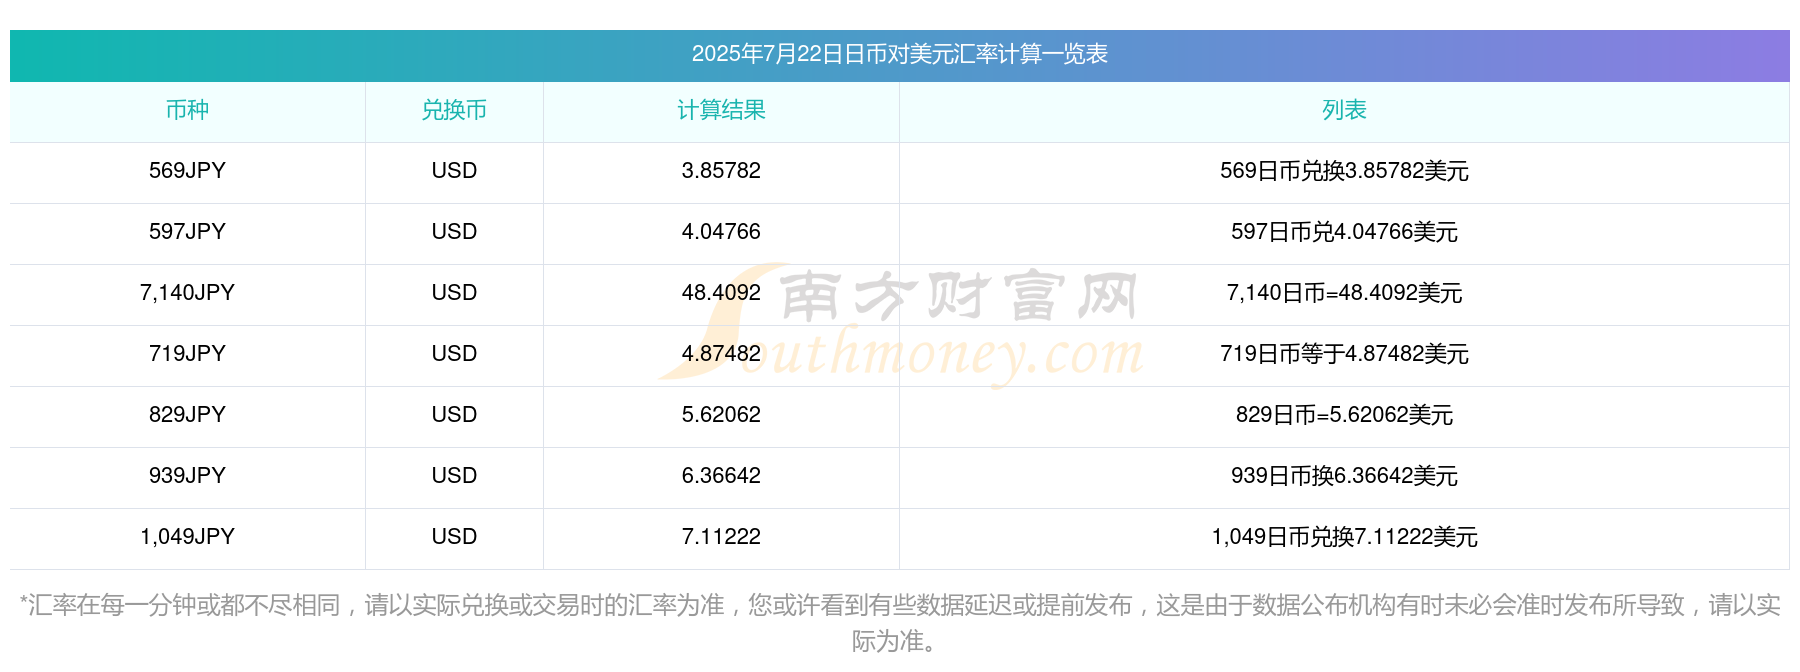Click the text 7,140日币=48.4092美元
1800x672 pixels.
(x=1344, y=293)
